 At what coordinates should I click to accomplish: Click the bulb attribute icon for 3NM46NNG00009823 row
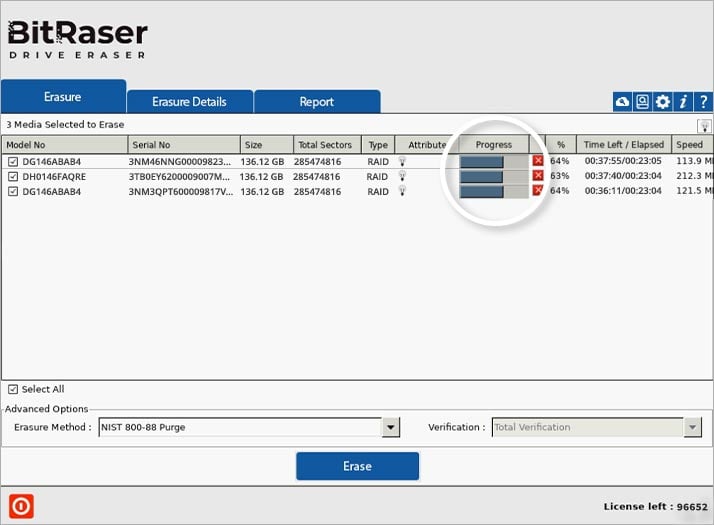coord(402,161)
